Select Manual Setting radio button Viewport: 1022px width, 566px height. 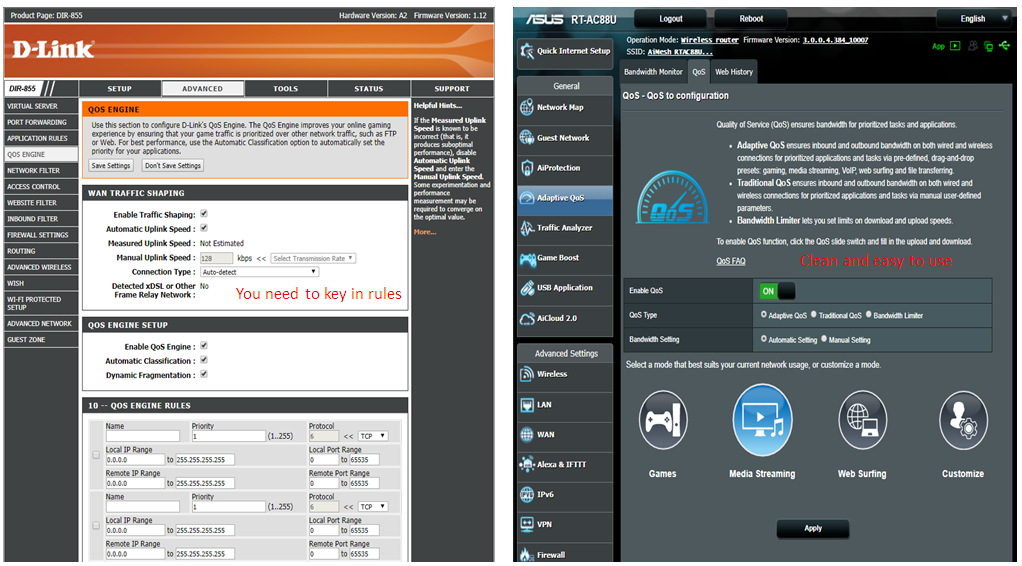pyautogui.click(x=824, y=339)
